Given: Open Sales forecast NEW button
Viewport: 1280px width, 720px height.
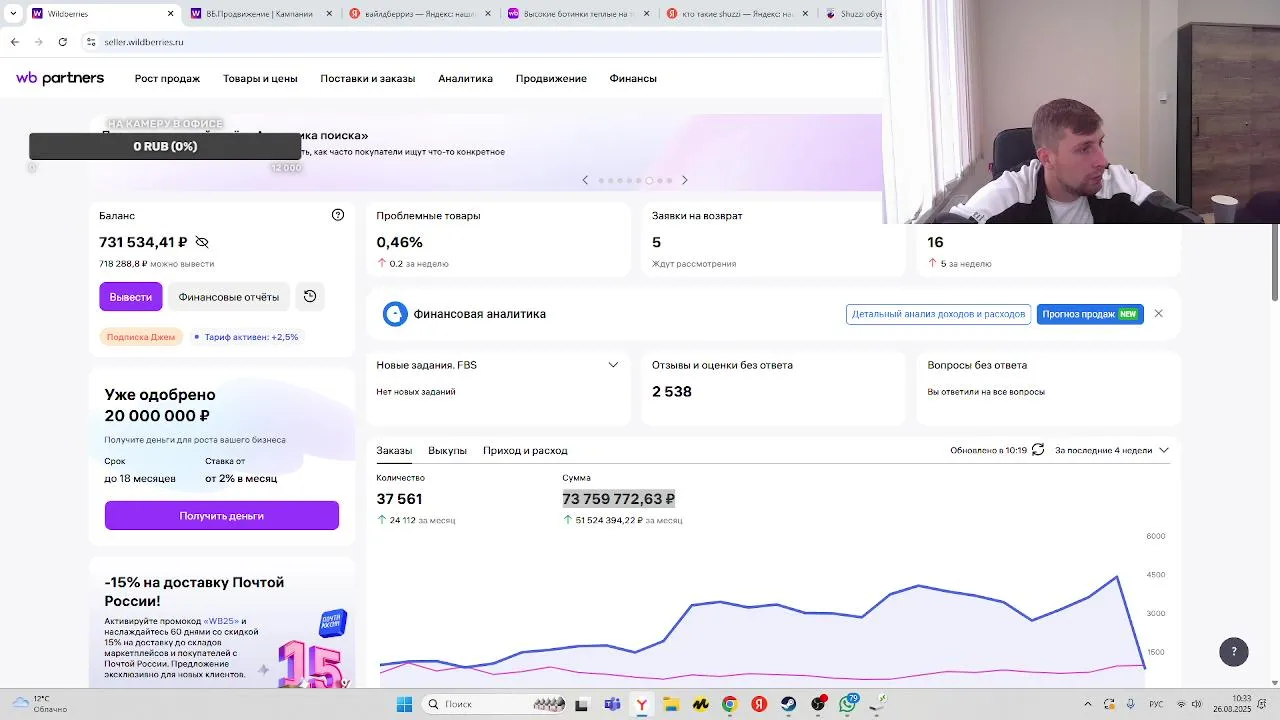Looking at the screenshot, I should [1090, 314].
